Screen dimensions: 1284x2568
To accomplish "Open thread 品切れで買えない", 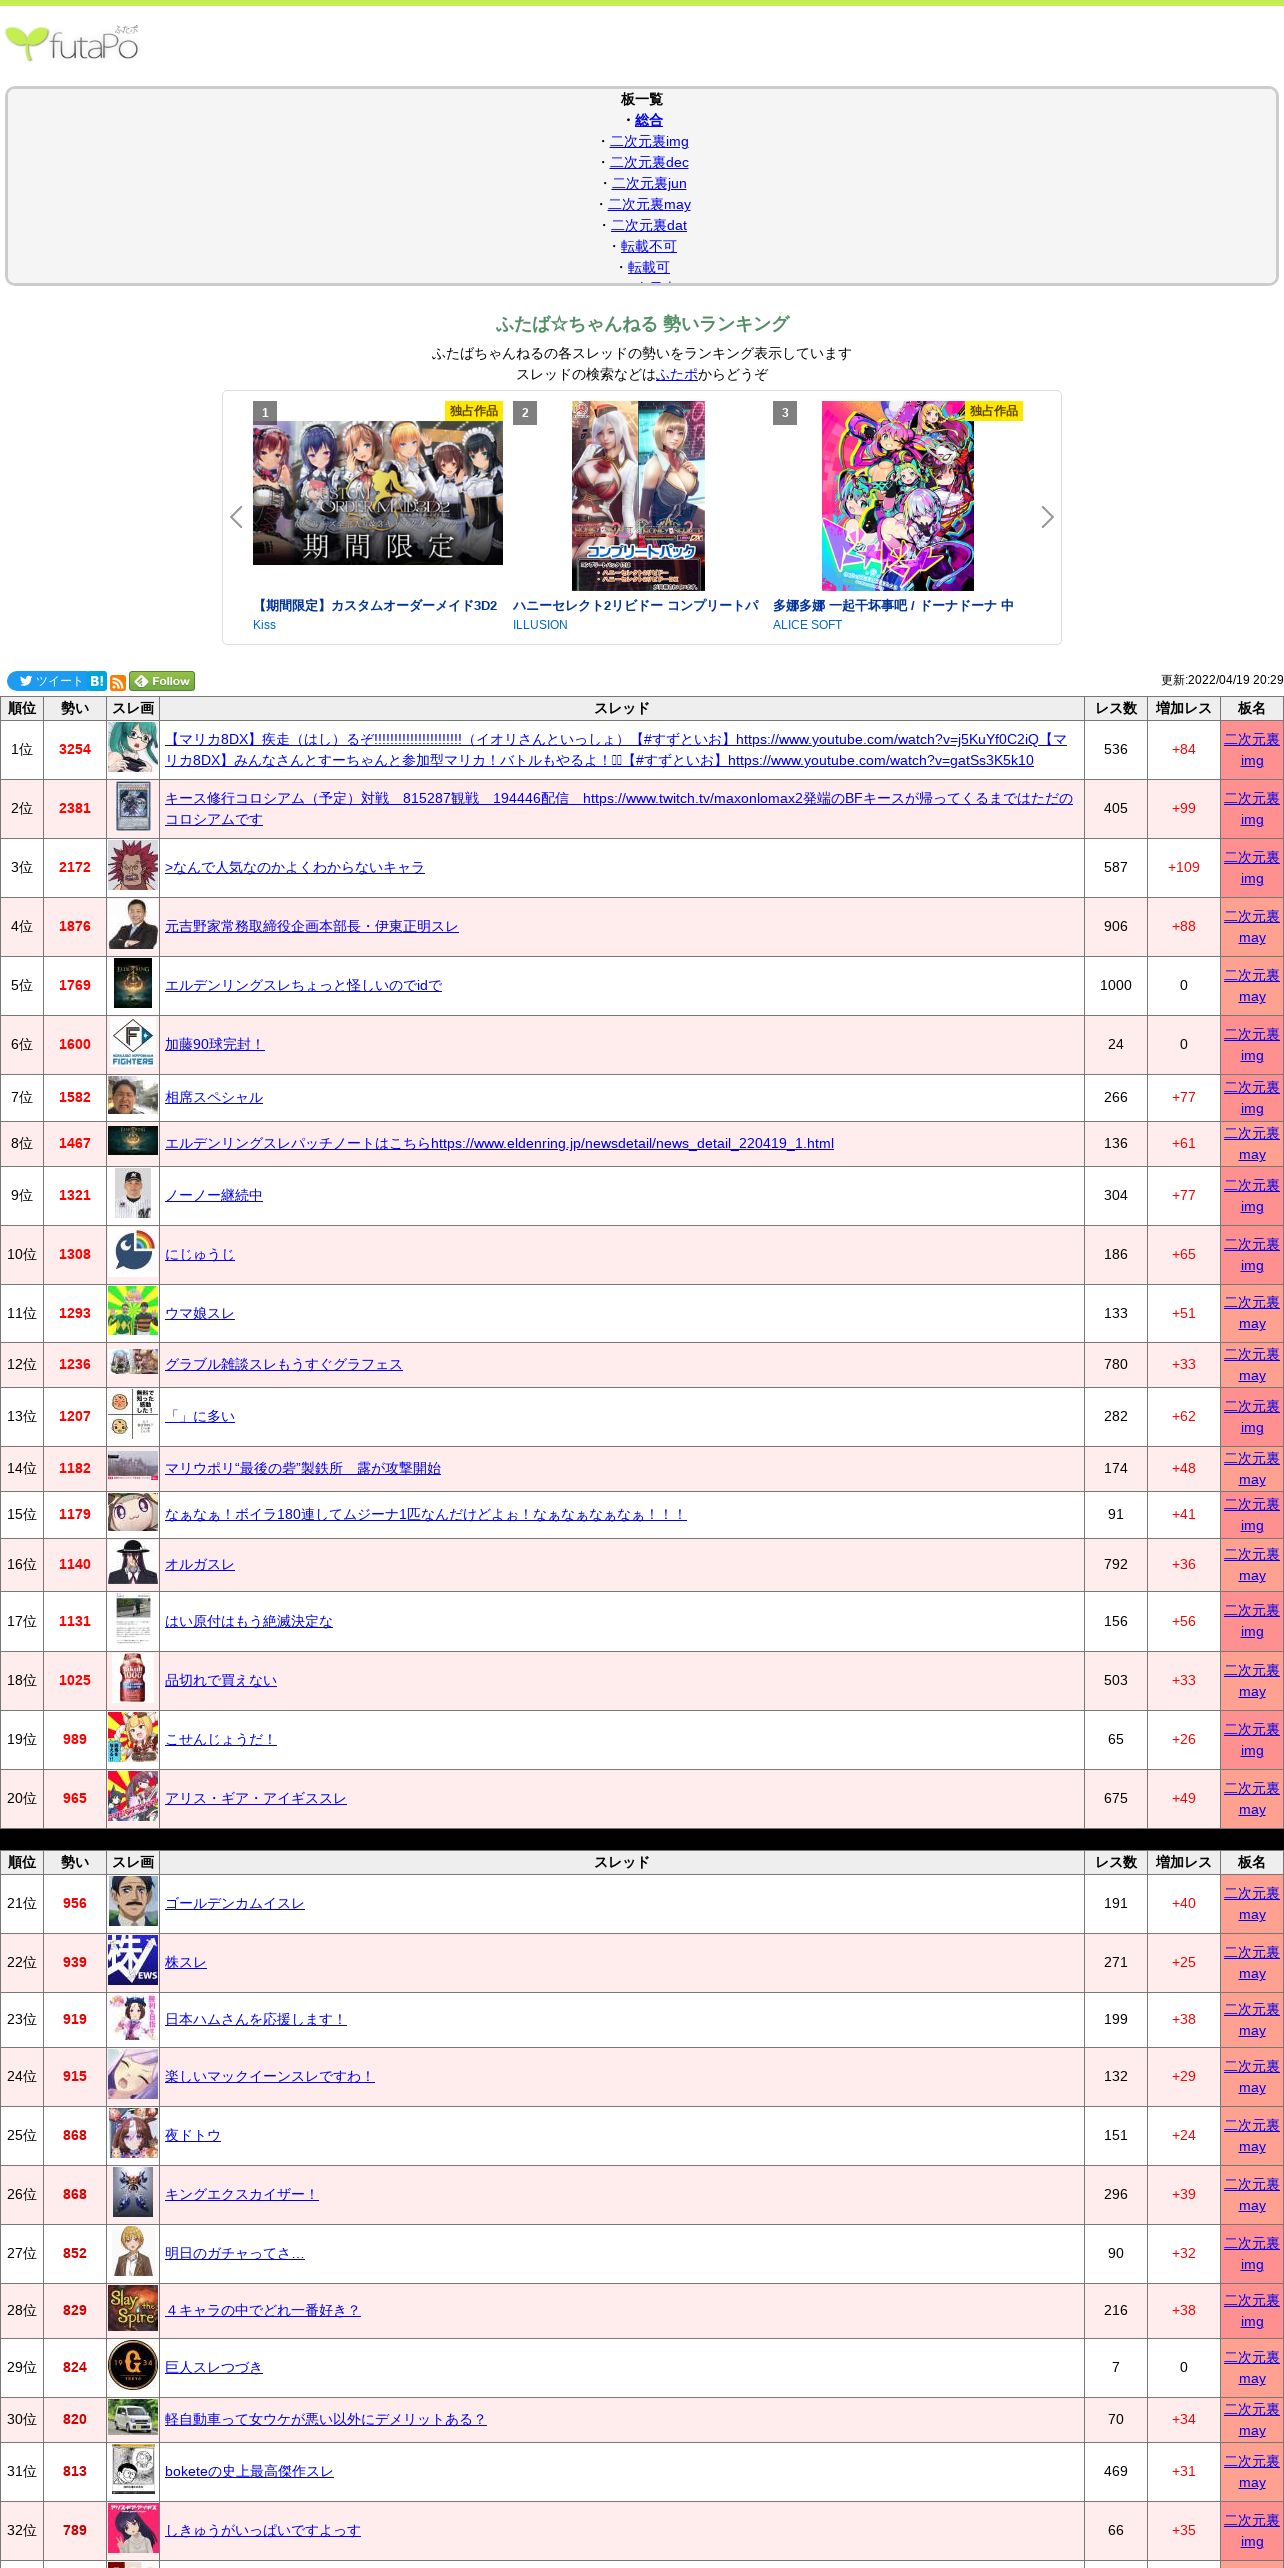I will click(x=221, y=1680).
